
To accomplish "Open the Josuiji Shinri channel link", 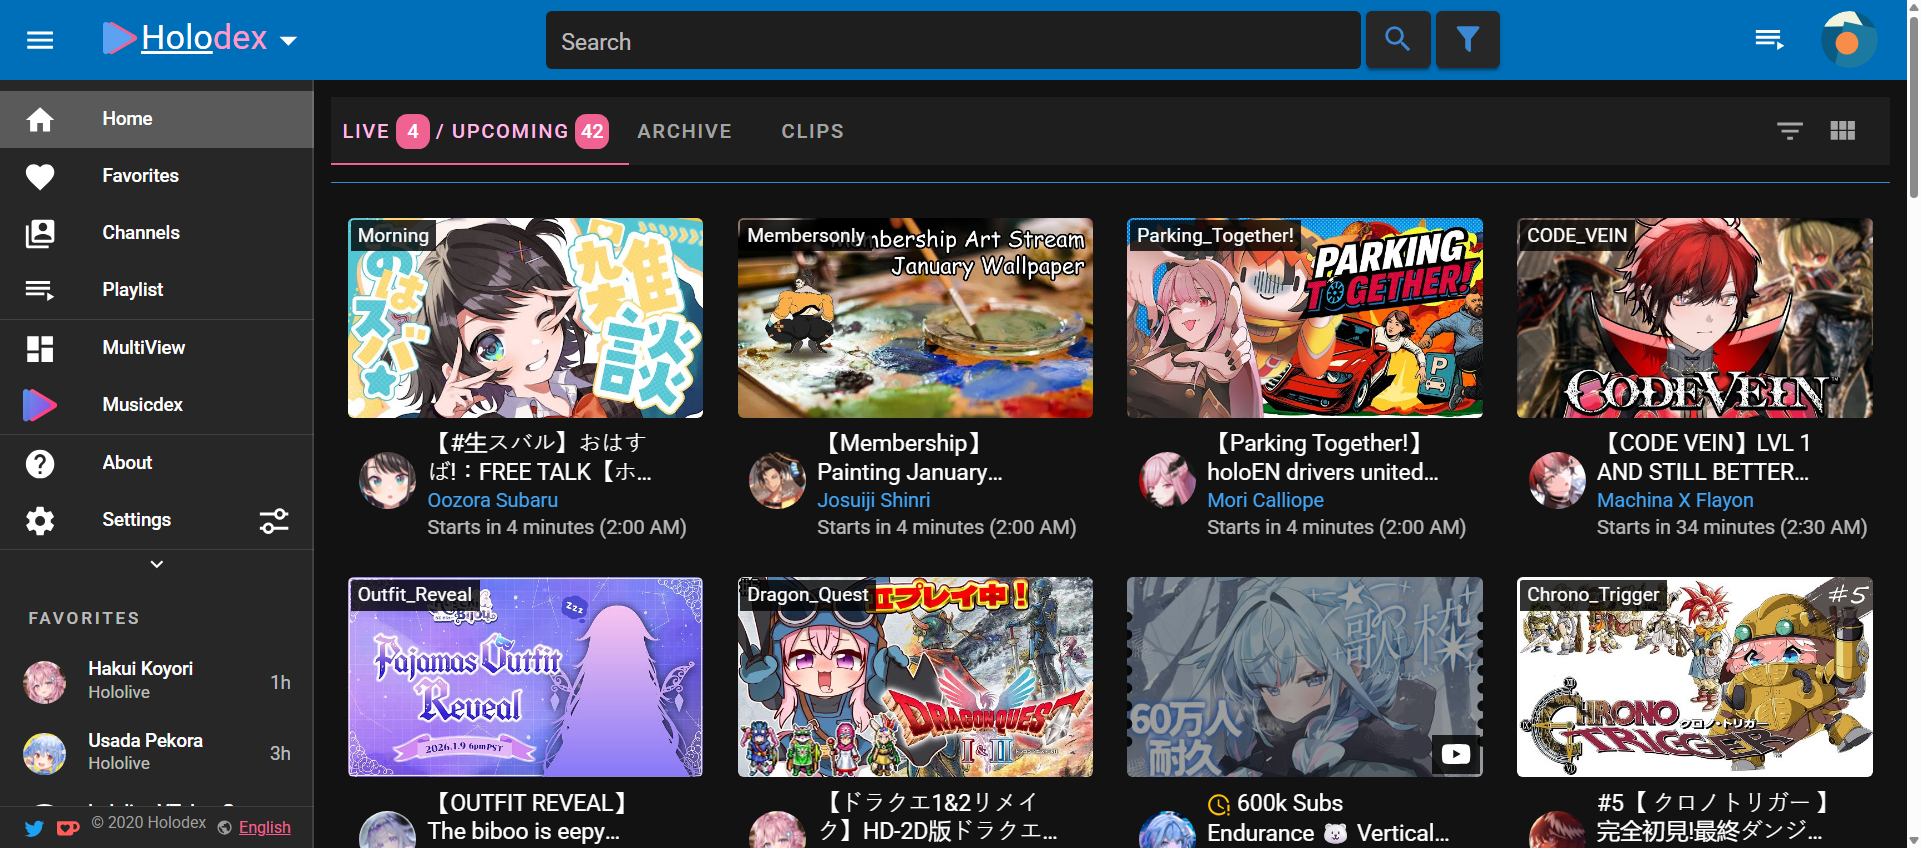I will tap(874, 500).
